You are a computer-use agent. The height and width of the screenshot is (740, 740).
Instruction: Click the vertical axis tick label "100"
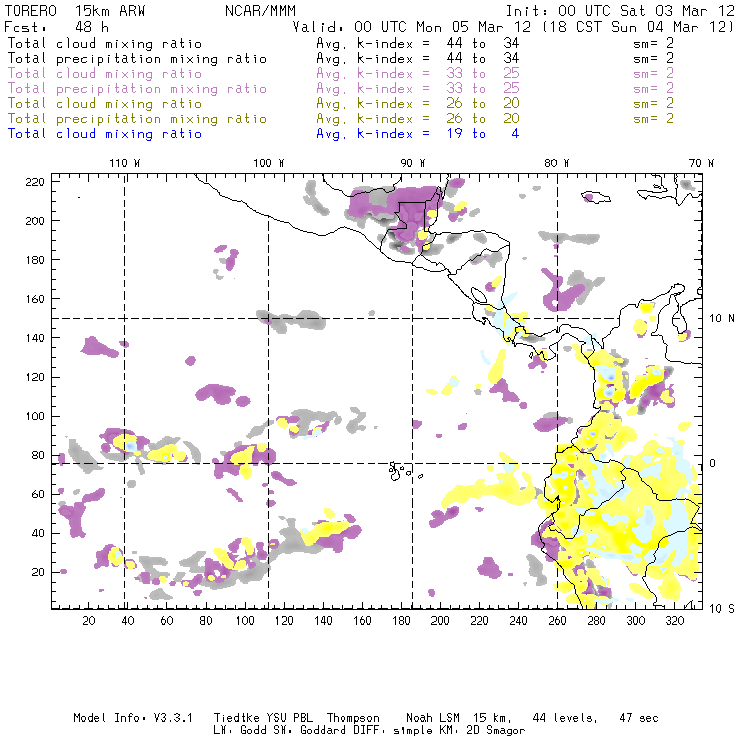(35, 416)
